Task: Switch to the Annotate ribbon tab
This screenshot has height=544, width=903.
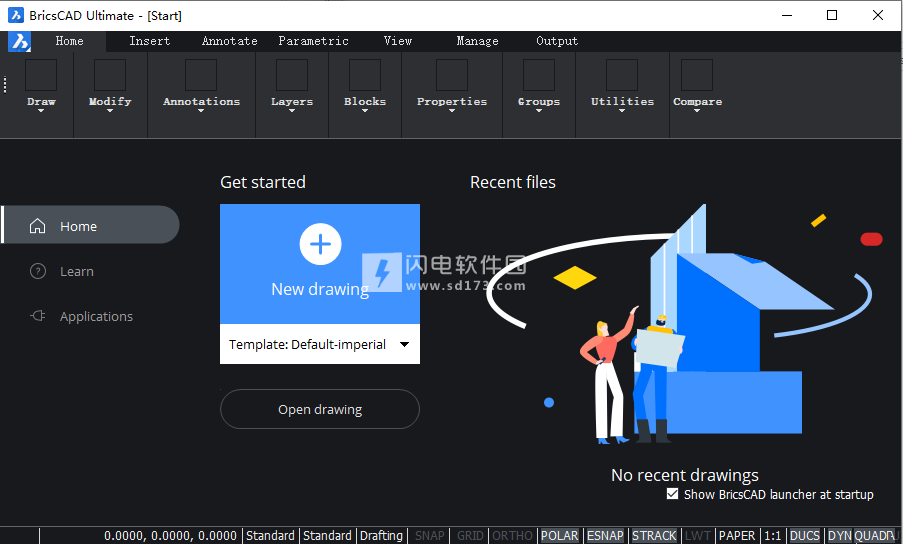Action: pyautogui.click(x=229, y=41)
